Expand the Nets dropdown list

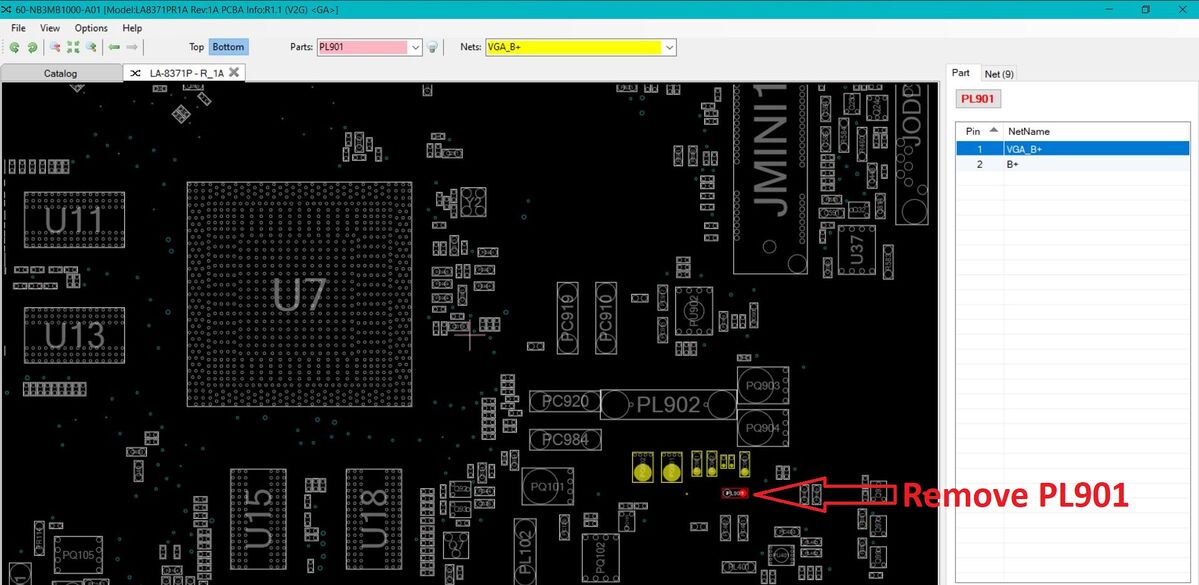click(669, 47)
